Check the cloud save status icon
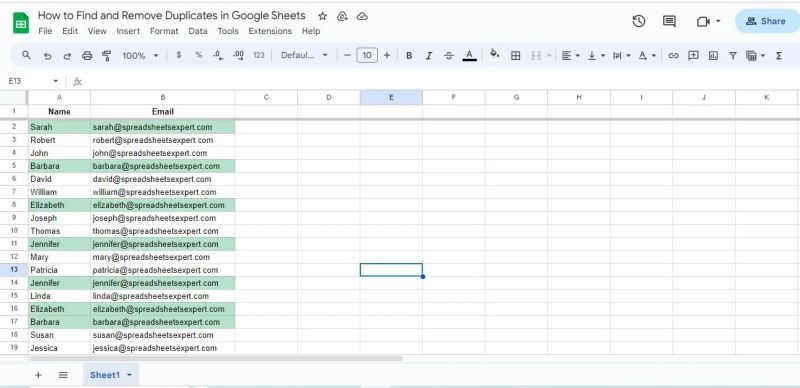 point(362,16)
